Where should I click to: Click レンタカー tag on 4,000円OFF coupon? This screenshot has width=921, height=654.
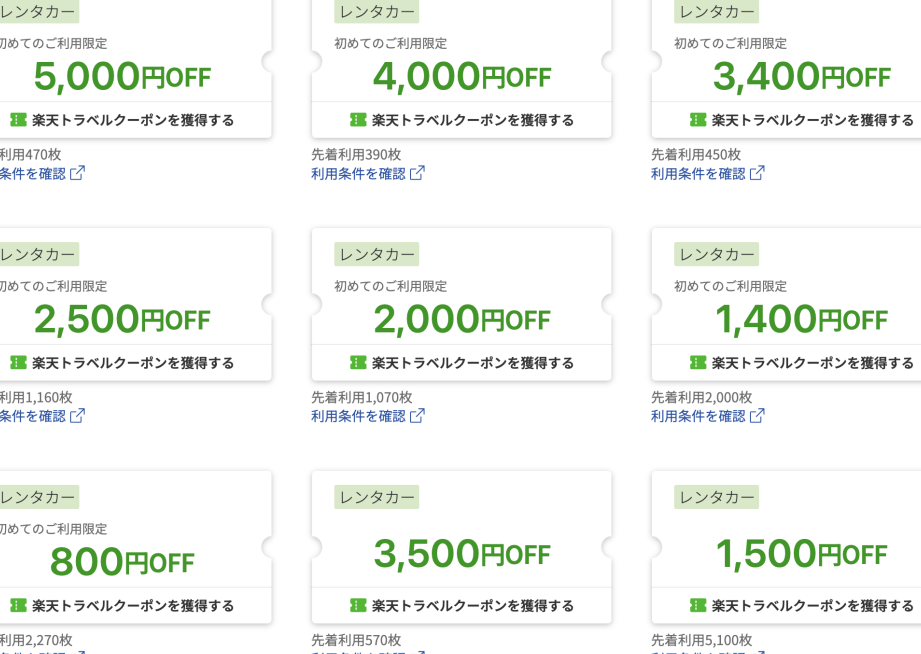tap(377, 11)
